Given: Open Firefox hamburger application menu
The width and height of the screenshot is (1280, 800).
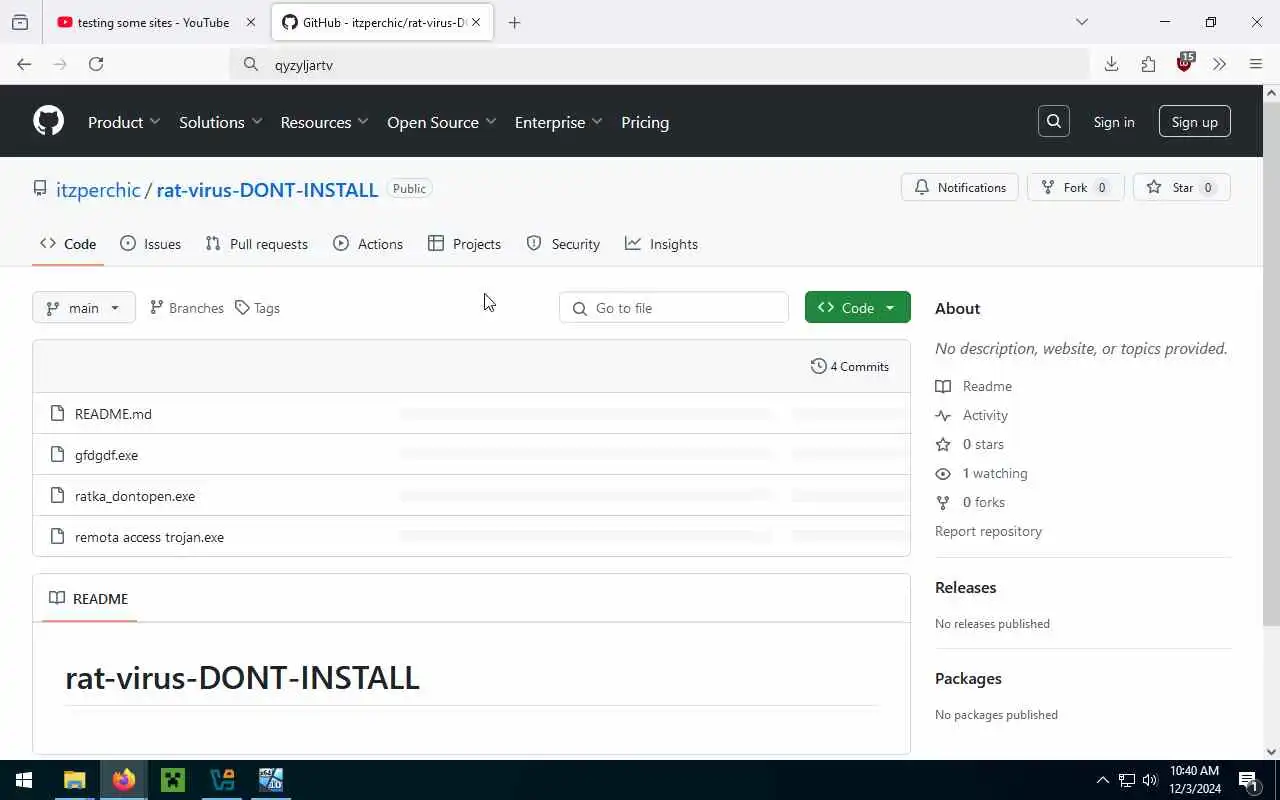Looking at the screenshot, I should (x=1256, y=64).
